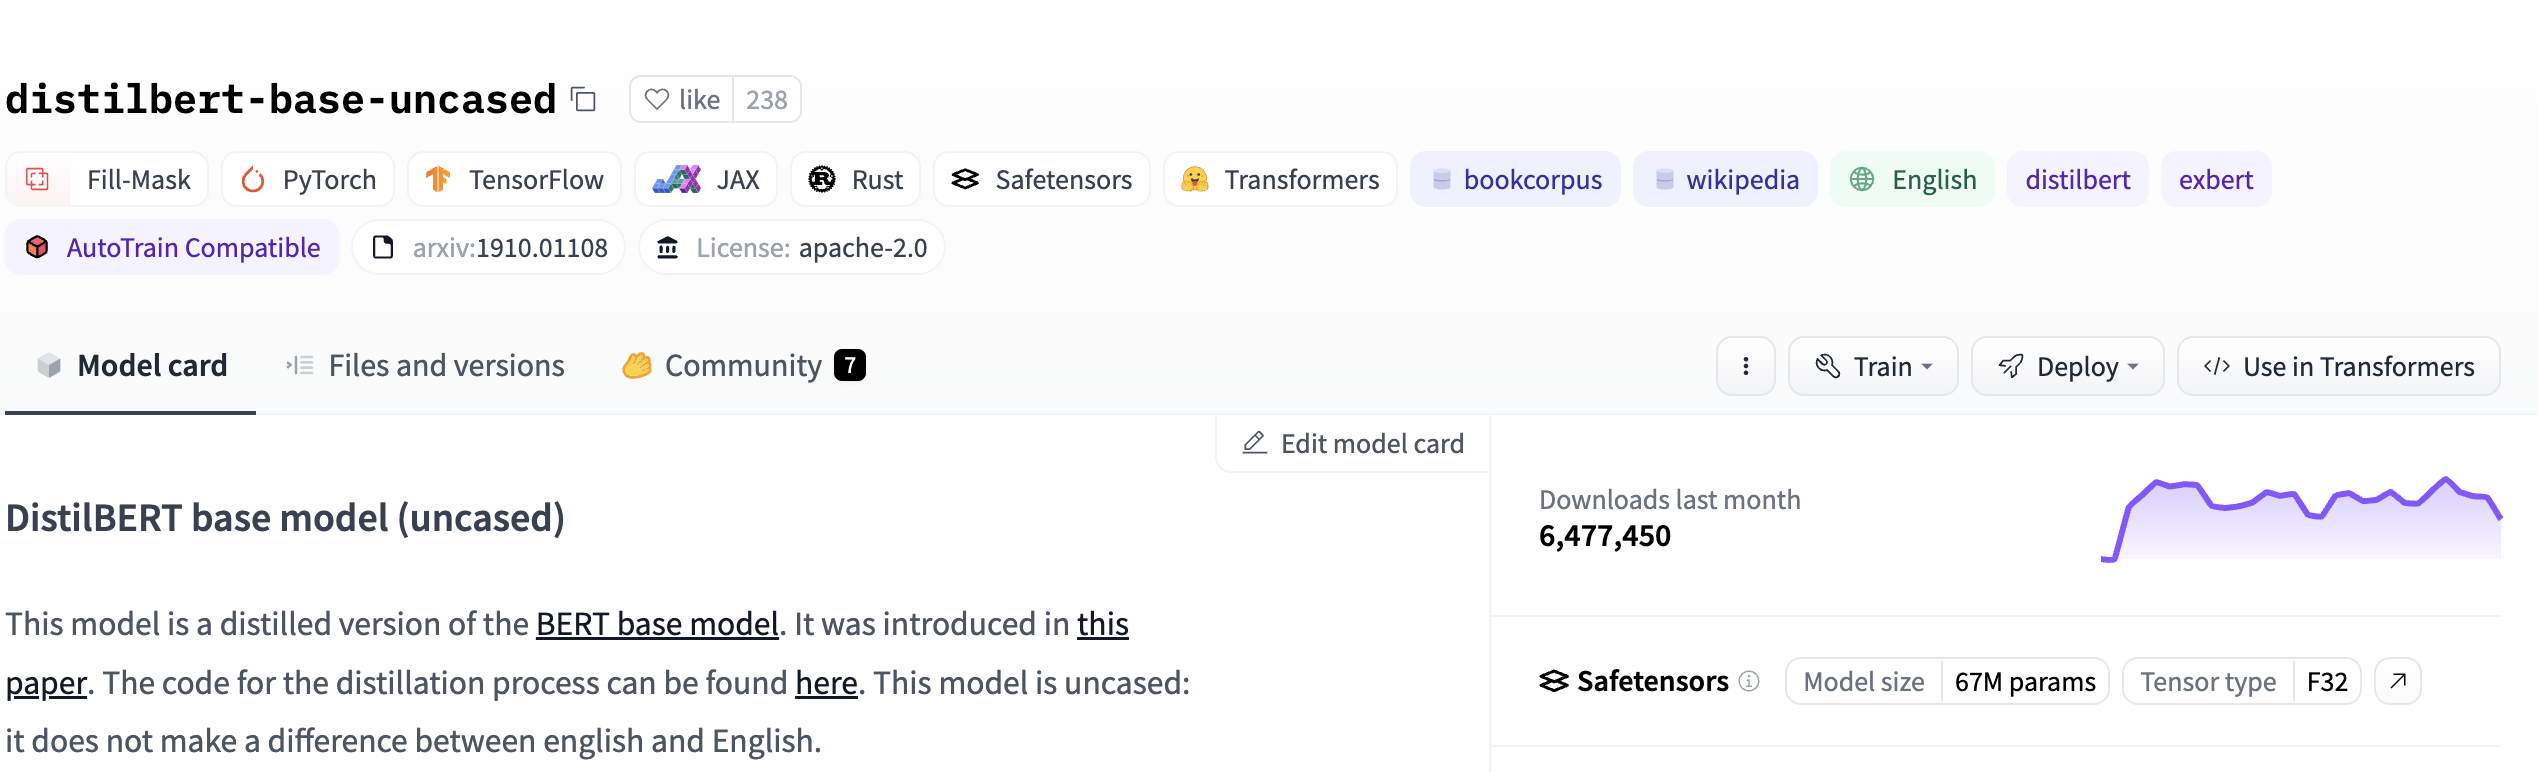
Task: Select the Fill-Mask task tag
Action: coord(107,180)
